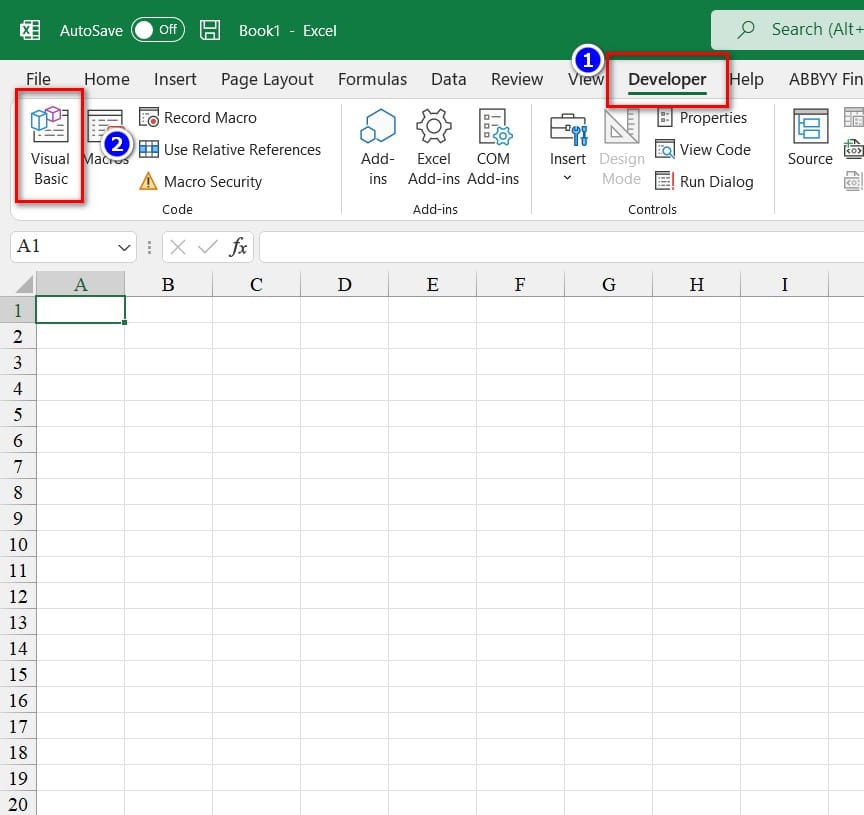Open COM Add-ins dialog

click(493, 147)
